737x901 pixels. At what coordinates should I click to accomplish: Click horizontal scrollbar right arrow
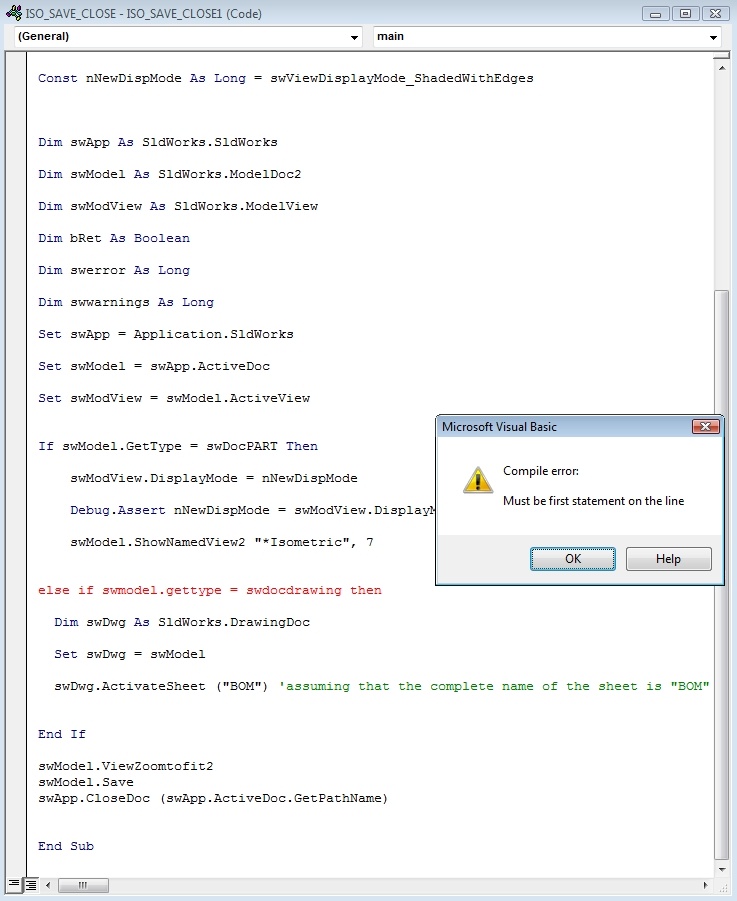[705, 885]
